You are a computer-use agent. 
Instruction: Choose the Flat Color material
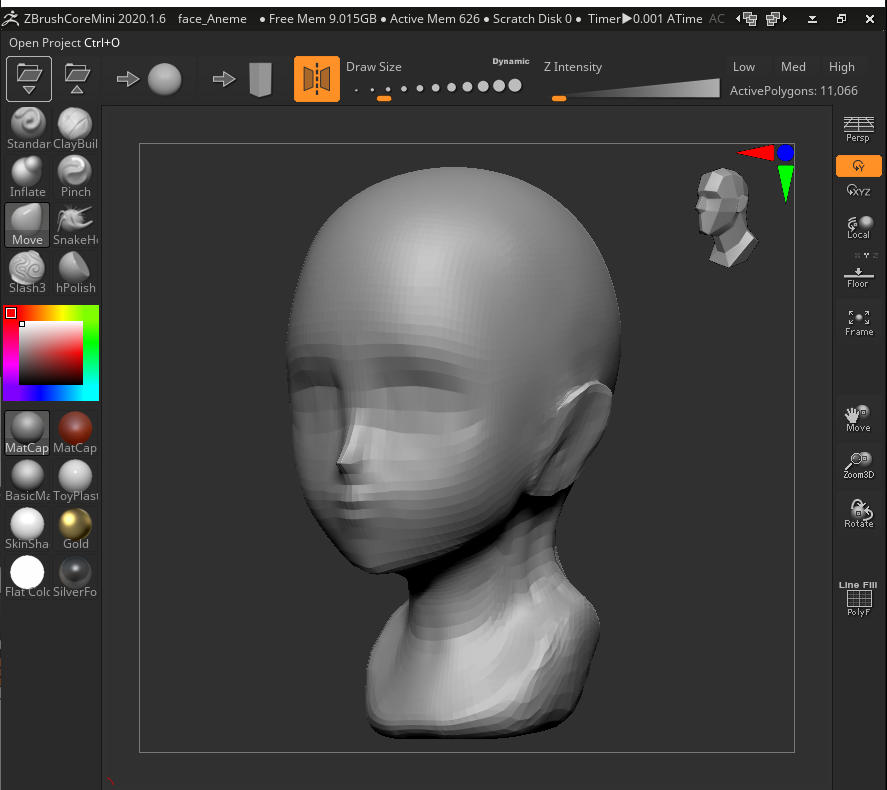28,577
